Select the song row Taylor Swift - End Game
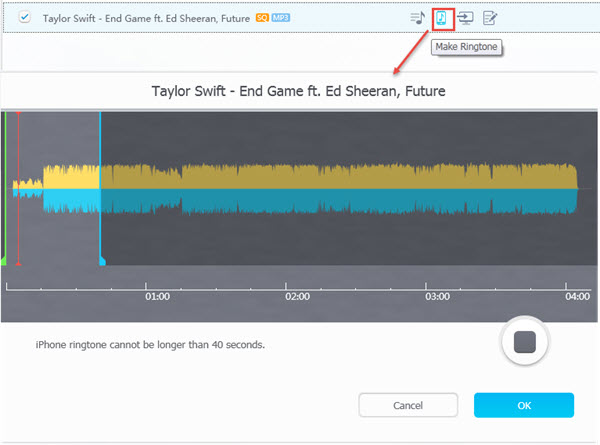 pyautogui.click(x=300, y=18)
